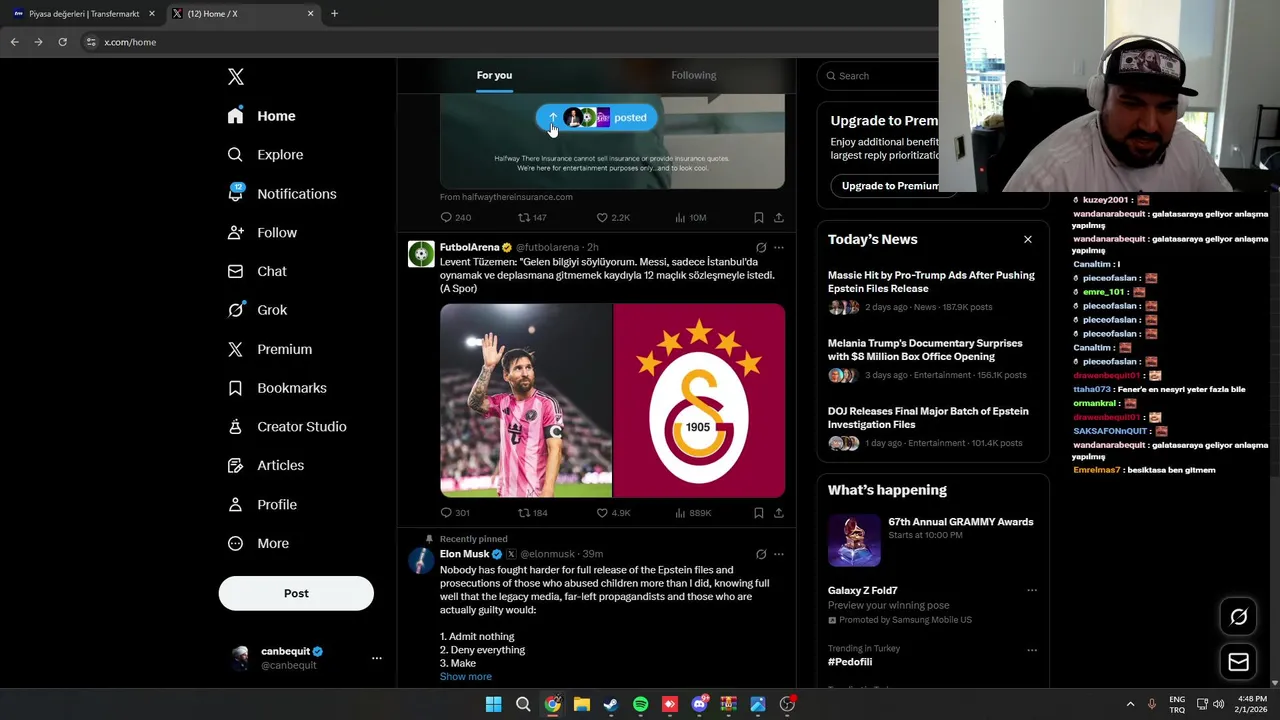Open Spotify from the taskbar
The width and height of the screenshot is (1280, 720).
coord(641,705)
